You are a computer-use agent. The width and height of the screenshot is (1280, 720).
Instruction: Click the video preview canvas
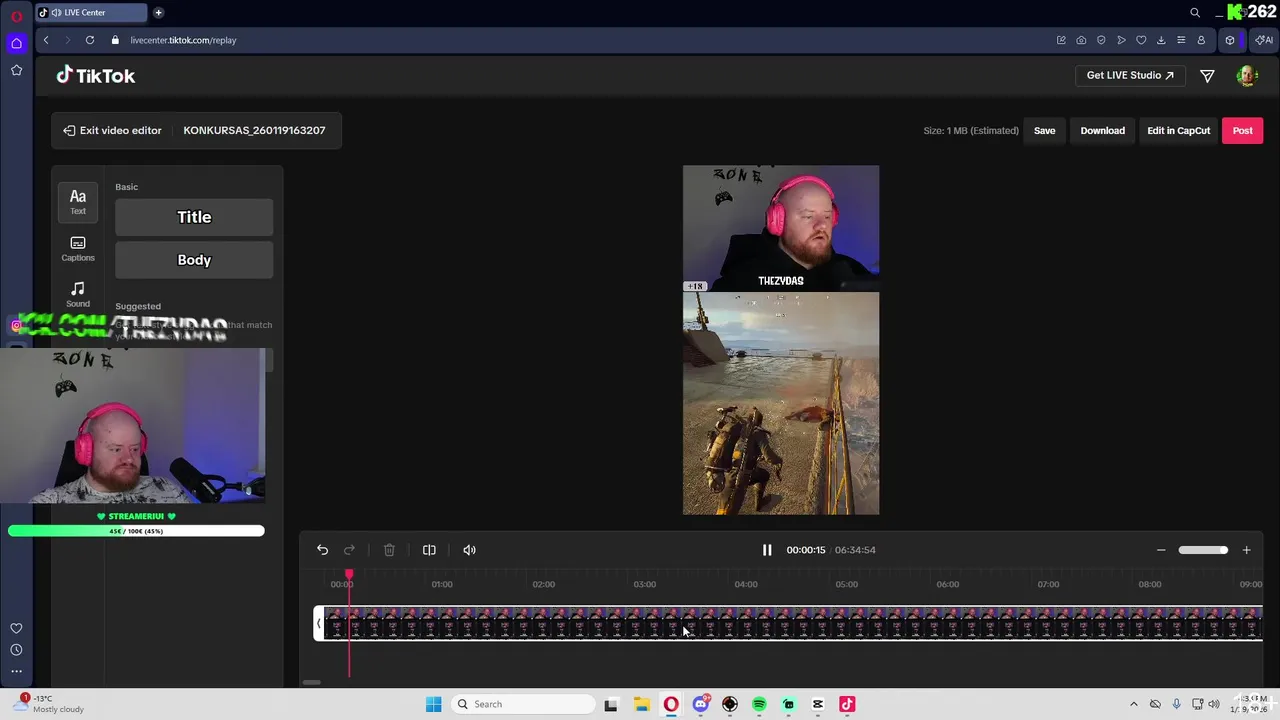pyautogui.click(x=781, y=340)
